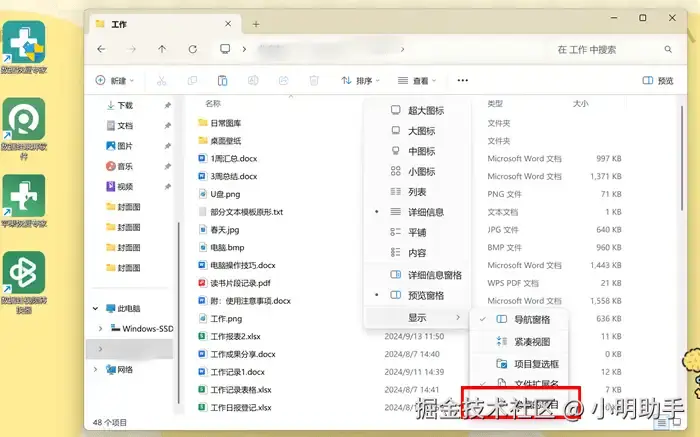Toggle 预览窗格 in the view menu
700x437 pixels.
click(417, 295)
